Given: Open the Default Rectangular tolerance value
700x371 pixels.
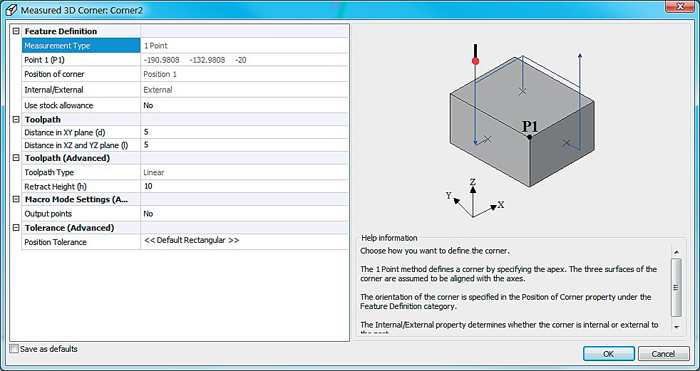Looking at the screenshot, I should (244, 241).
